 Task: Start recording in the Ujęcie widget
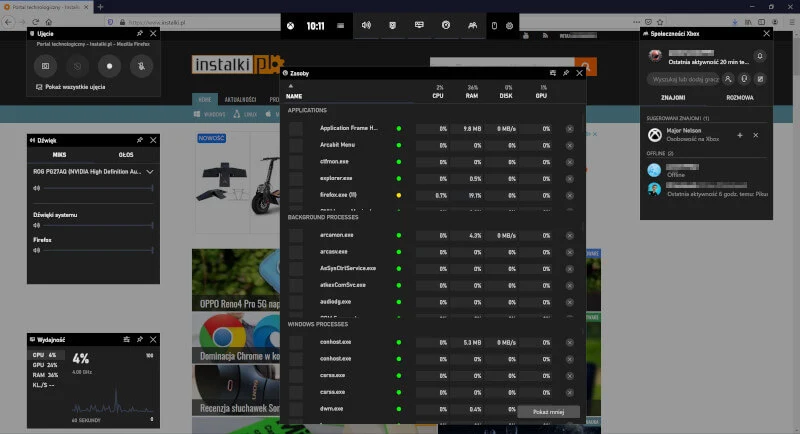109,66
